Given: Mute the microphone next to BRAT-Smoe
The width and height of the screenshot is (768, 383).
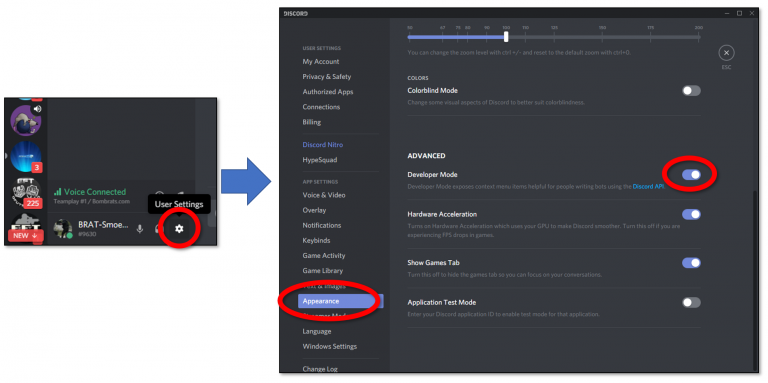Looking at the screenshot, I should pyautogui.click(x=140, y=229).
